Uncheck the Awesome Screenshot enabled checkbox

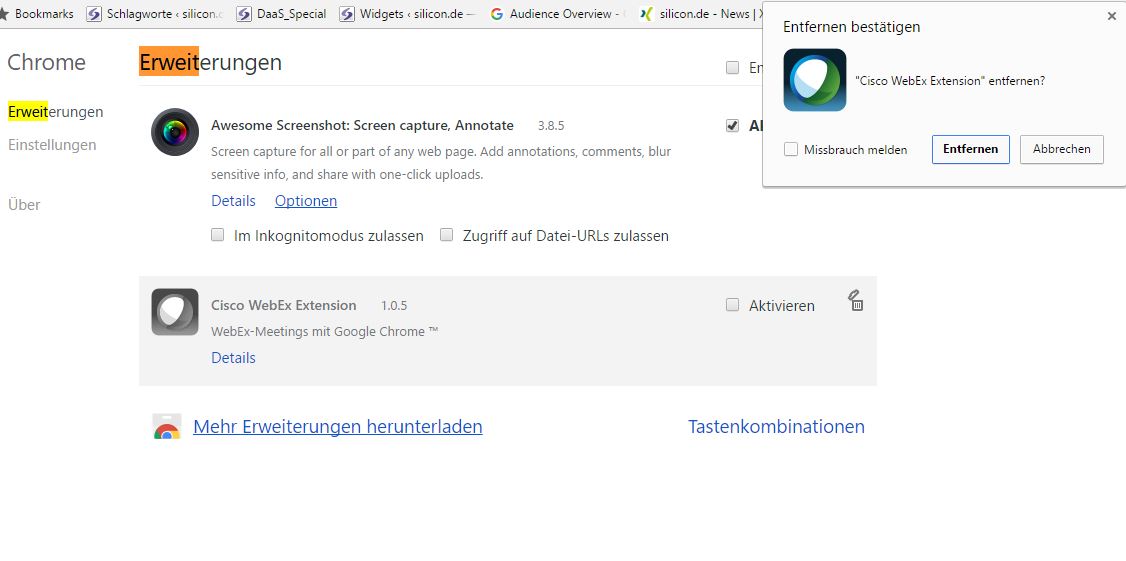732,126
